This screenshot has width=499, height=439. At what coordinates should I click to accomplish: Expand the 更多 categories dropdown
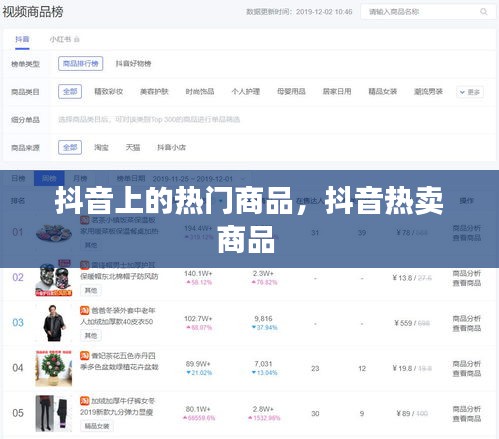(470, 92)
